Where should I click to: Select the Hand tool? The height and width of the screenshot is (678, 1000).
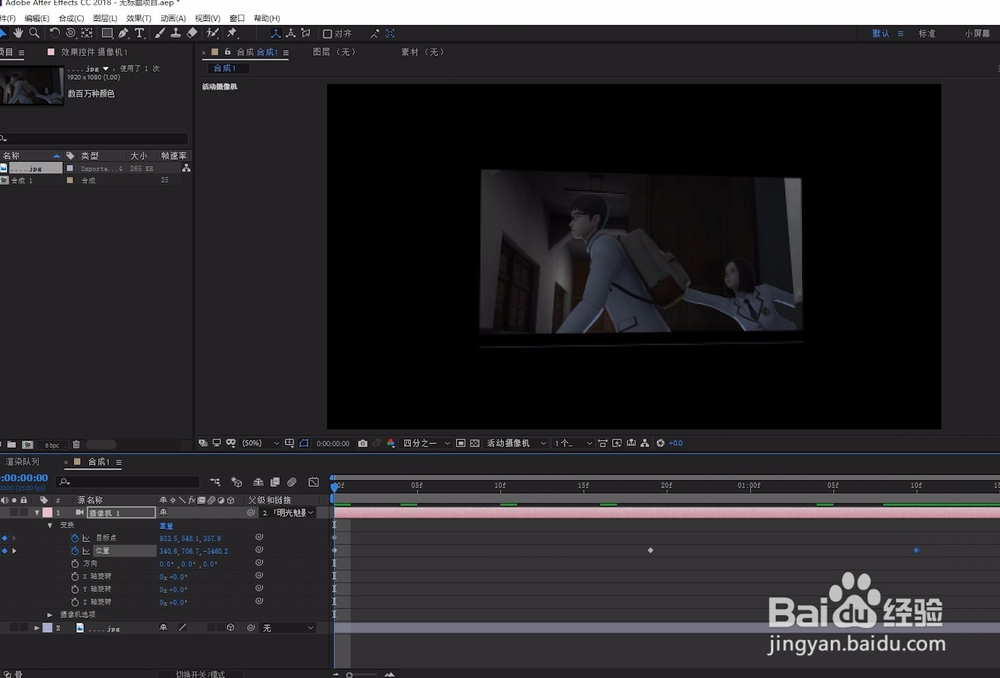(18, 33)
